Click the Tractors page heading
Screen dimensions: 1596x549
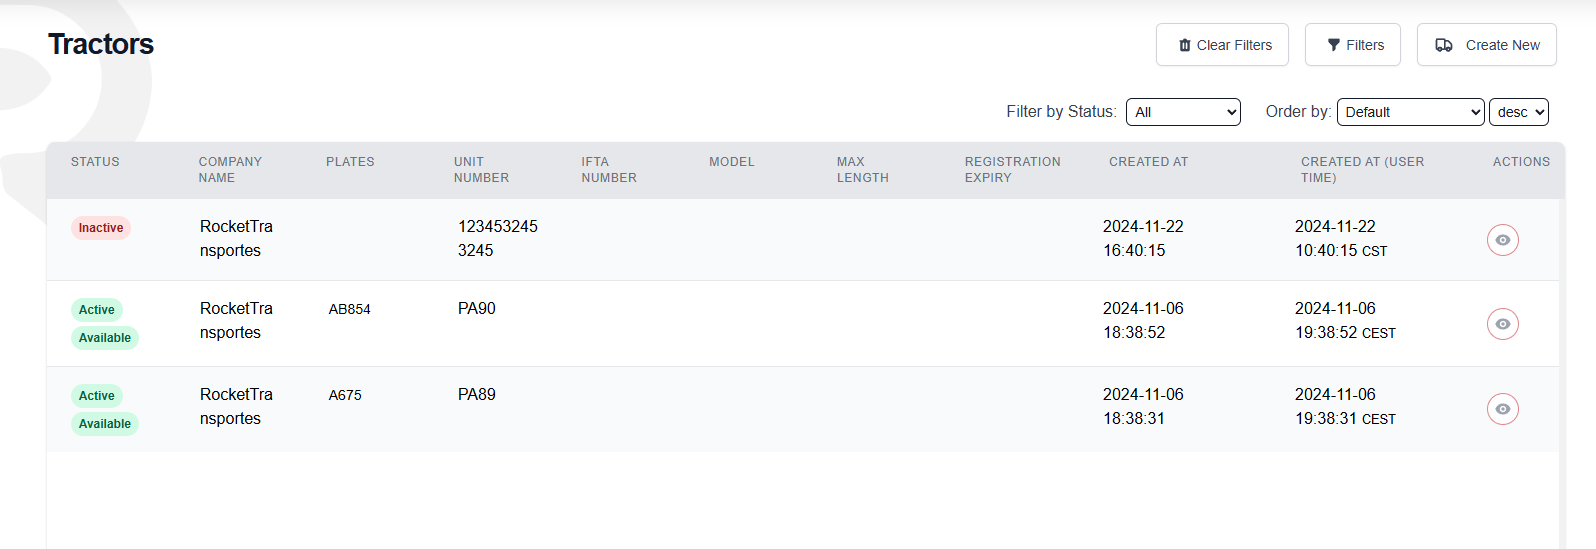pyautogui.click(x=101, y=44)
